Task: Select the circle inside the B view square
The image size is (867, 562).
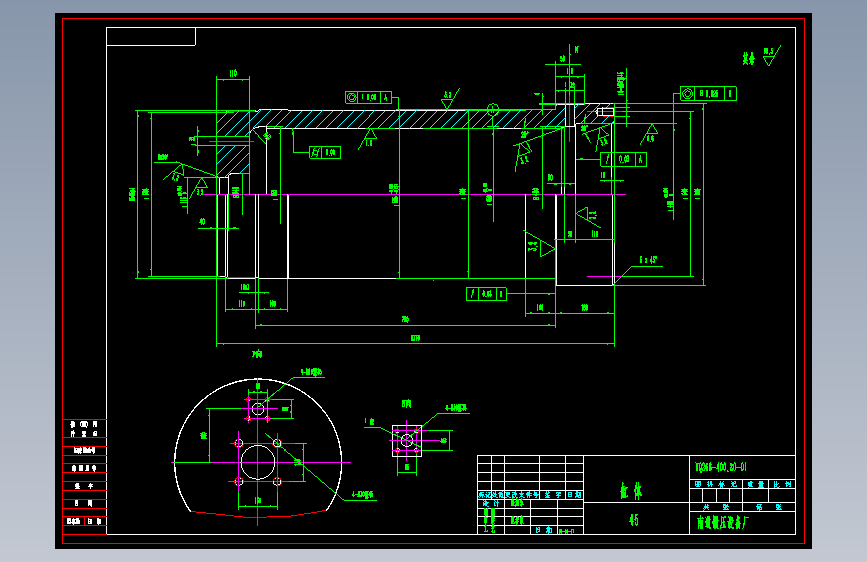Action: [x=407, y=440]
